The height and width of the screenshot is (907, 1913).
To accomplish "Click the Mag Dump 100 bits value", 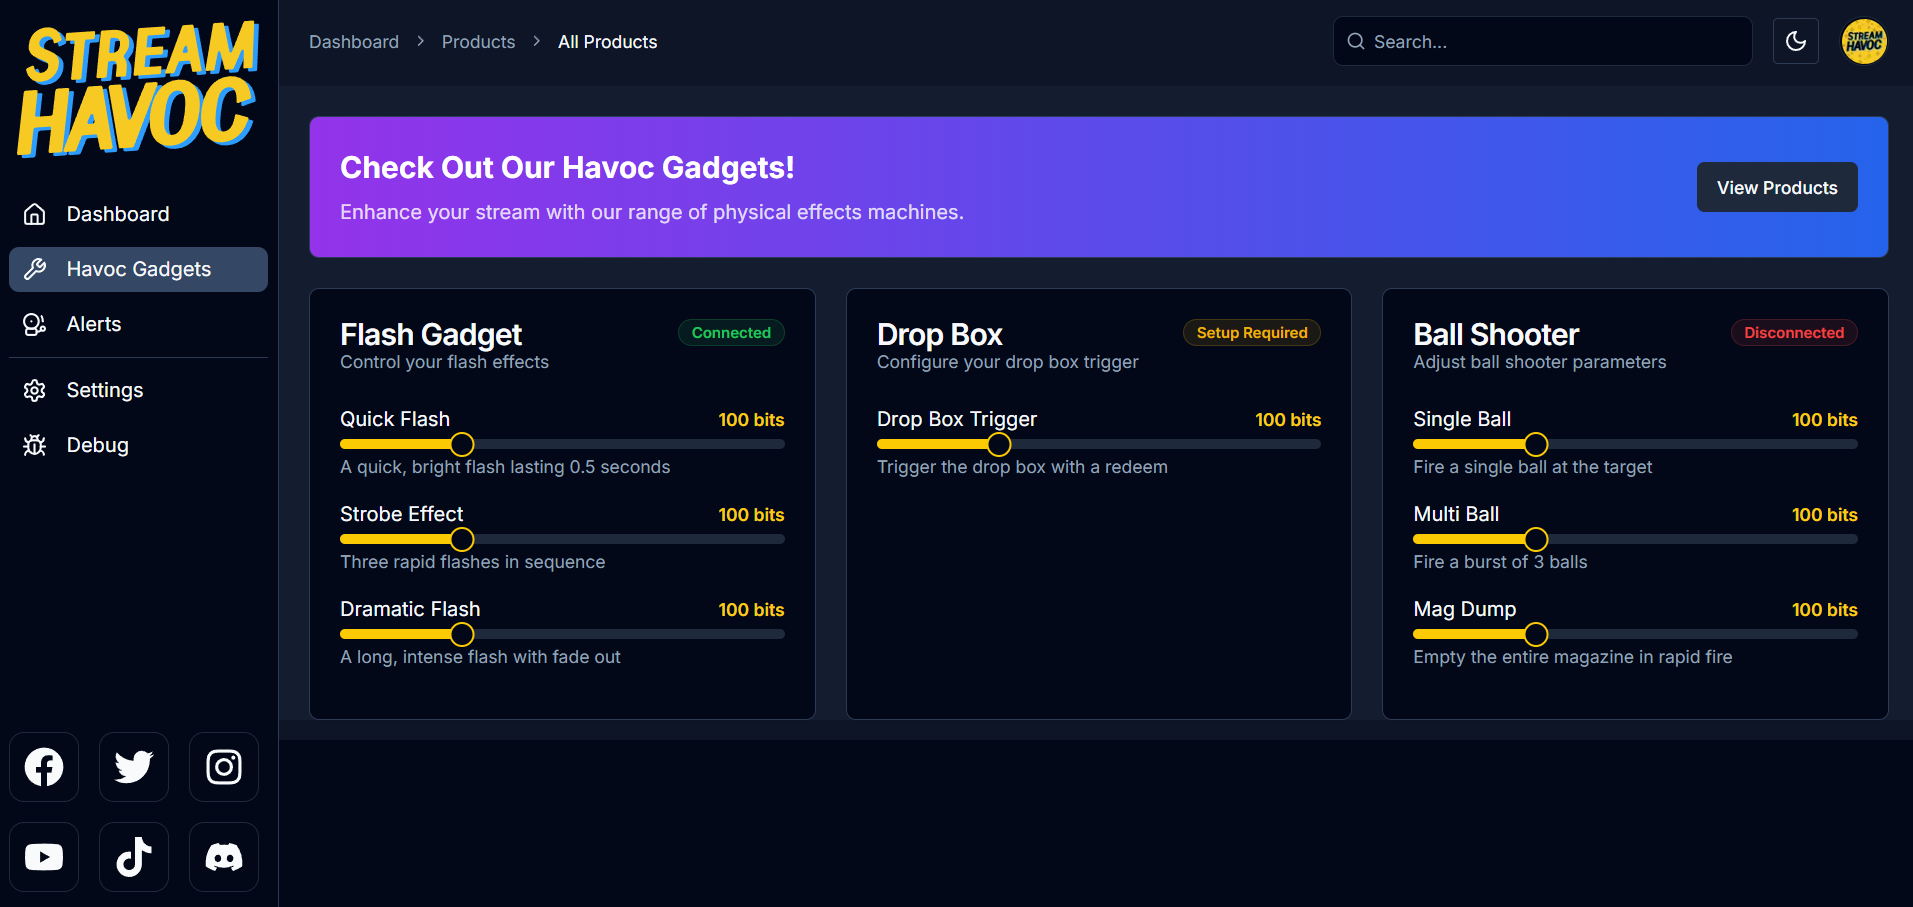I will [1824, 610].
